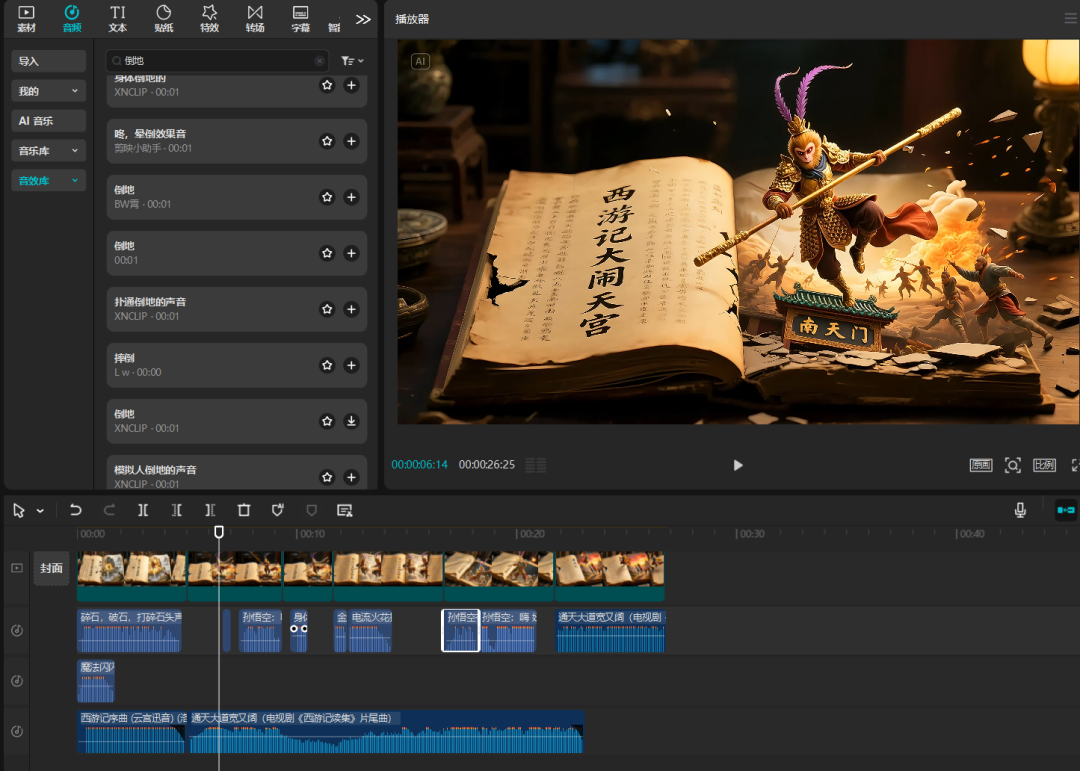Star the '摔倒' sound effect as favorite
1080x771 pixels.
[327, 366]
